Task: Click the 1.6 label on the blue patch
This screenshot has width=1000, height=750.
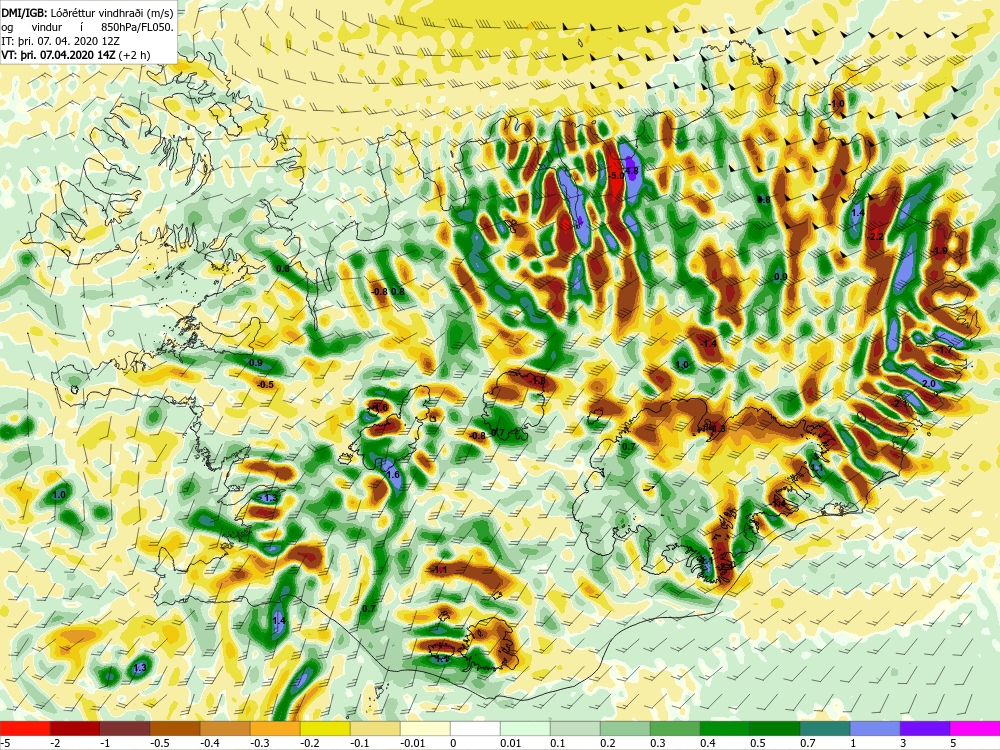Action: (x=393, y=475)
